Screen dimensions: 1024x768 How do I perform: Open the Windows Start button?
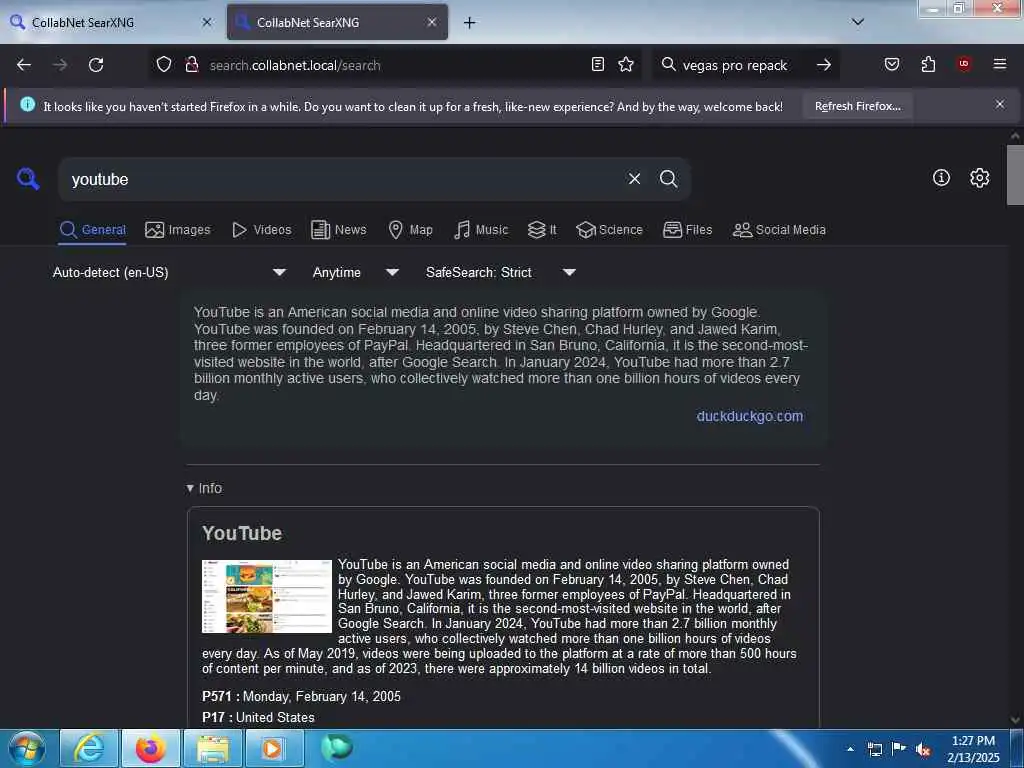point(26,748)
